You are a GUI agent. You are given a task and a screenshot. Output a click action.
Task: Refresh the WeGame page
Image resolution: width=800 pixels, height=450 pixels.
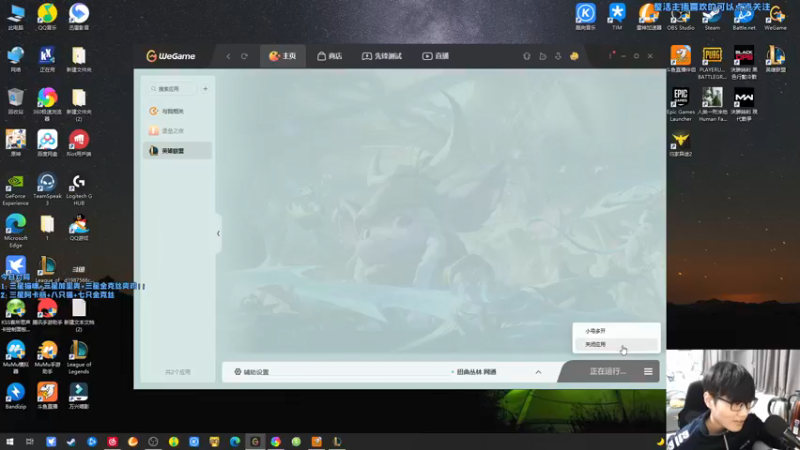pyautogui.click(x=244, y=56)
